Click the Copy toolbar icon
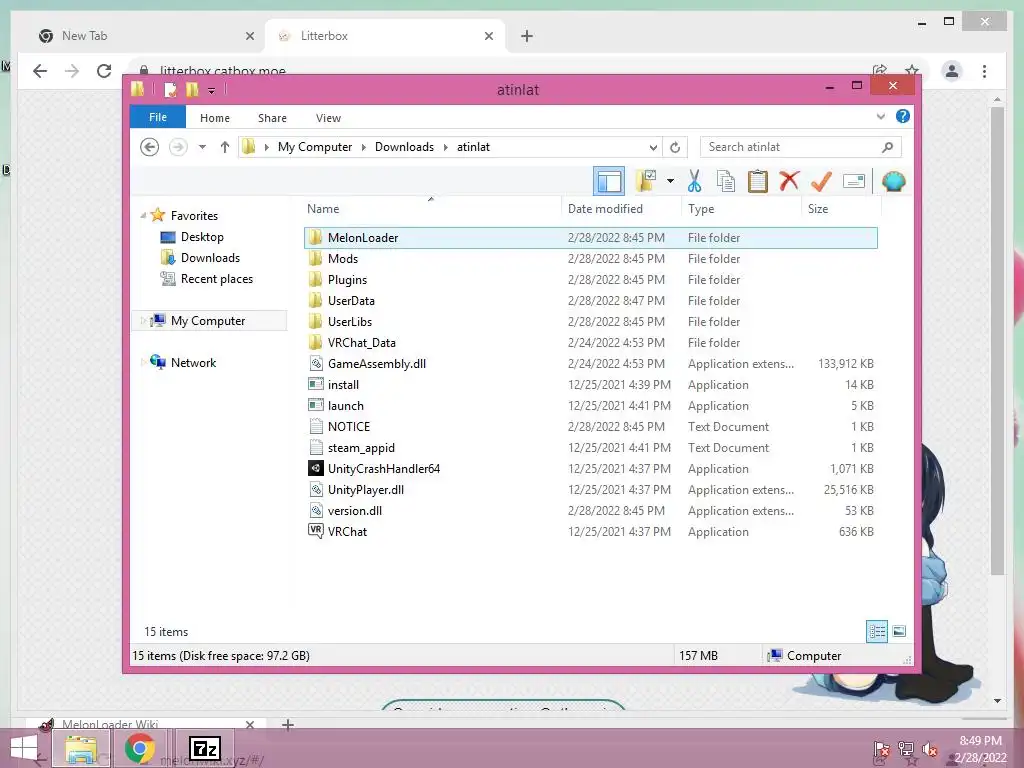 pos(726,181)
